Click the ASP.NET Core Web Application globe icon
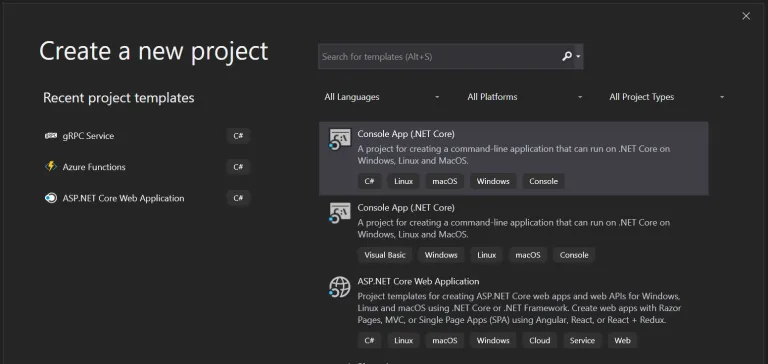The image size is (768, 364). [339, 287]
